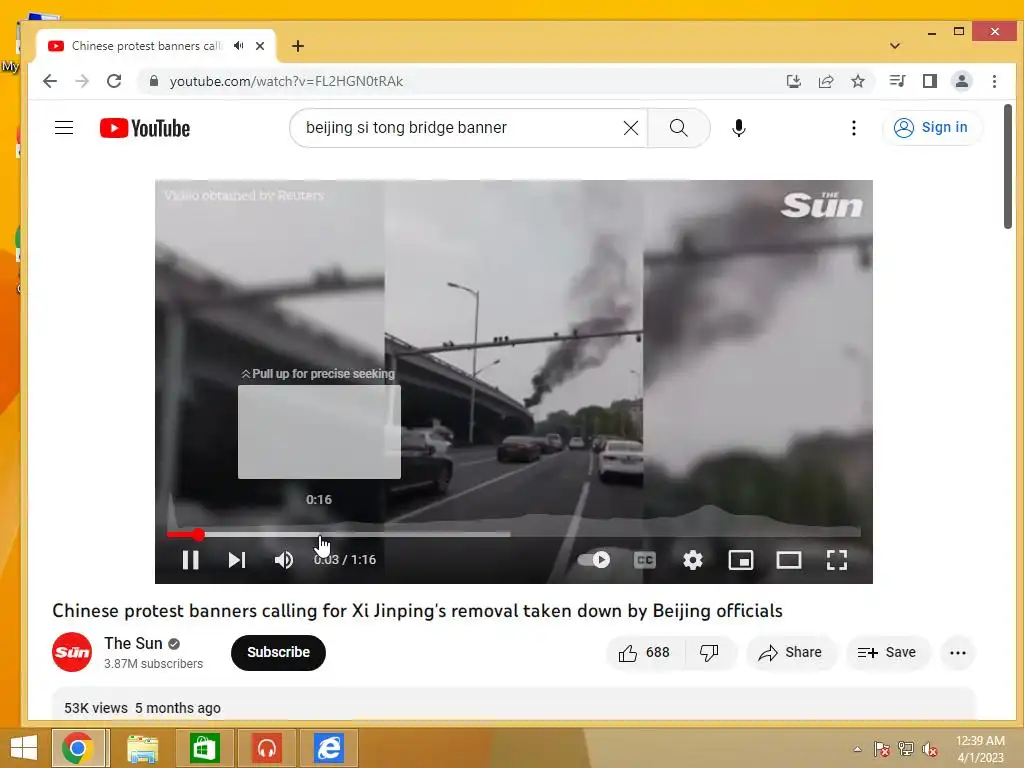
Task: Toggle the autoplay switch
Action: pyautogui.click(x=594, y=560)
